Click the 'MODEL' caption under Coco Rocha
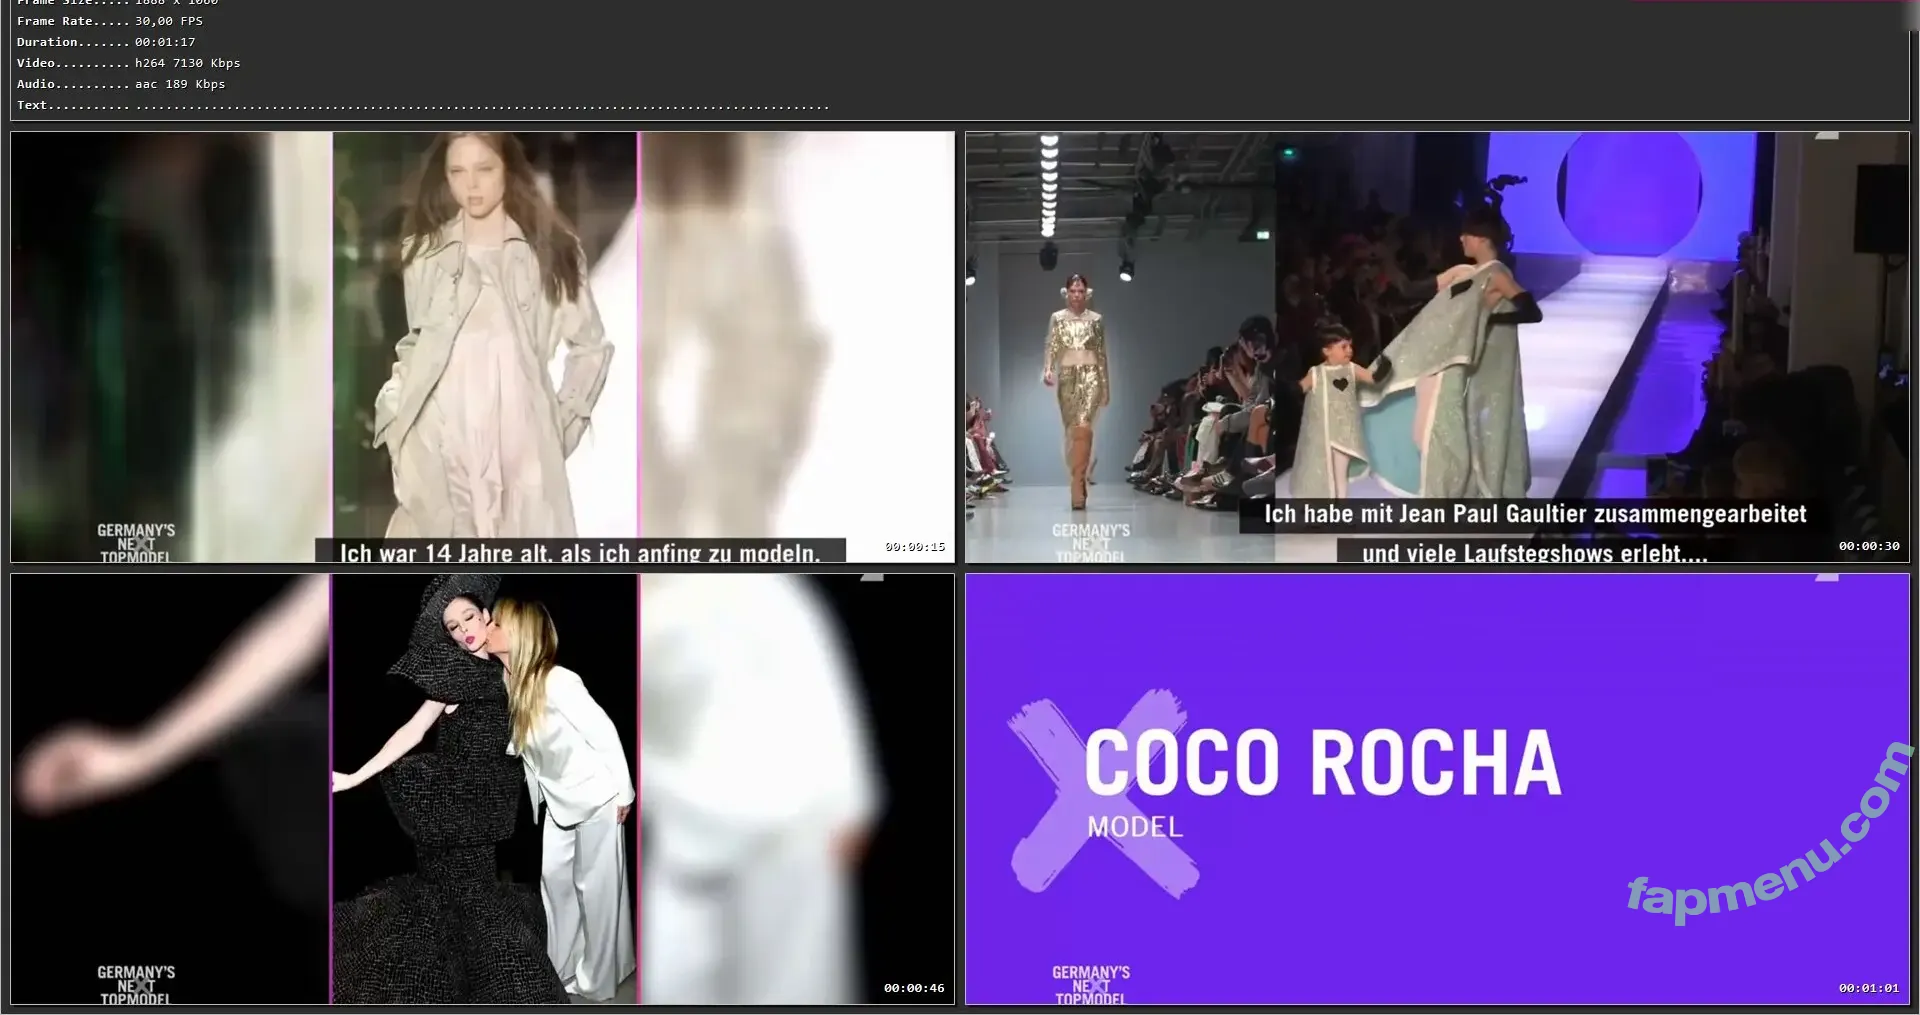This screenshot has height=1015, width=1920. click(1135, 827)
